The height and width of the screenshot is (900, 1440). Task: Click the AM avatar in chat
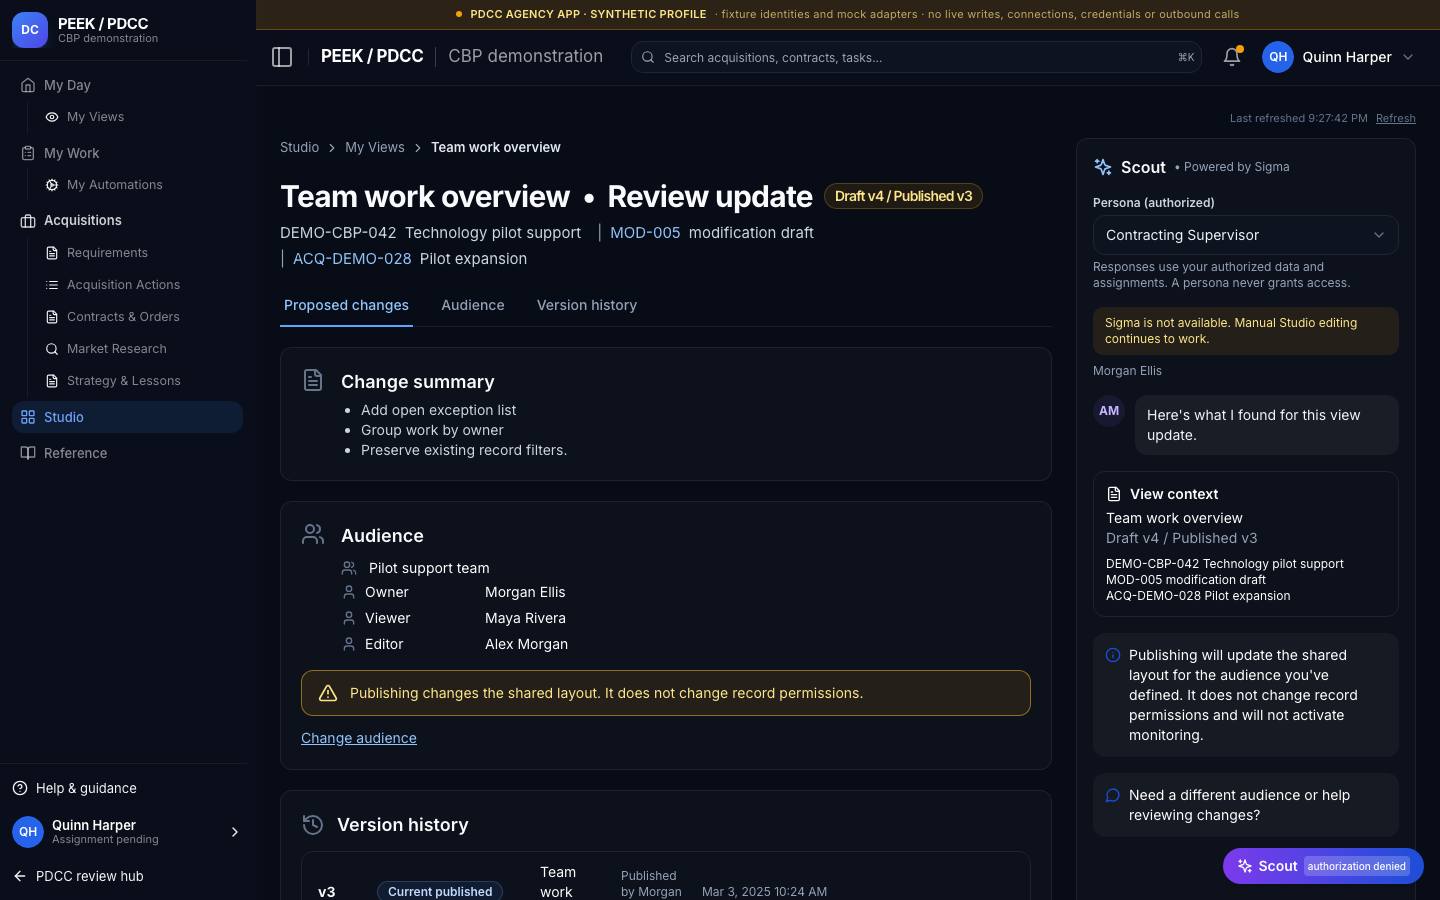click(1109, 411)
